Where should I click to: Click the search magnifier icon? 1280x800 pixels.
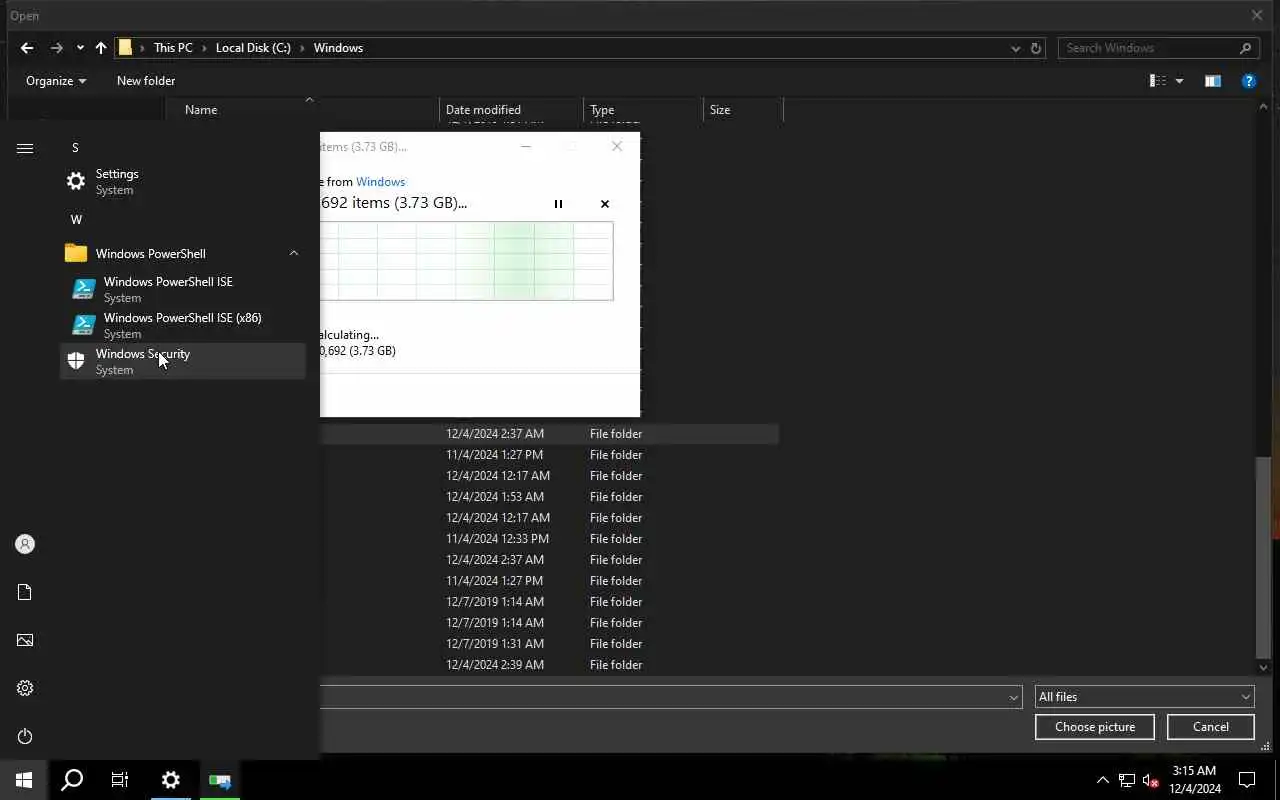click(x=1245, y=48)
